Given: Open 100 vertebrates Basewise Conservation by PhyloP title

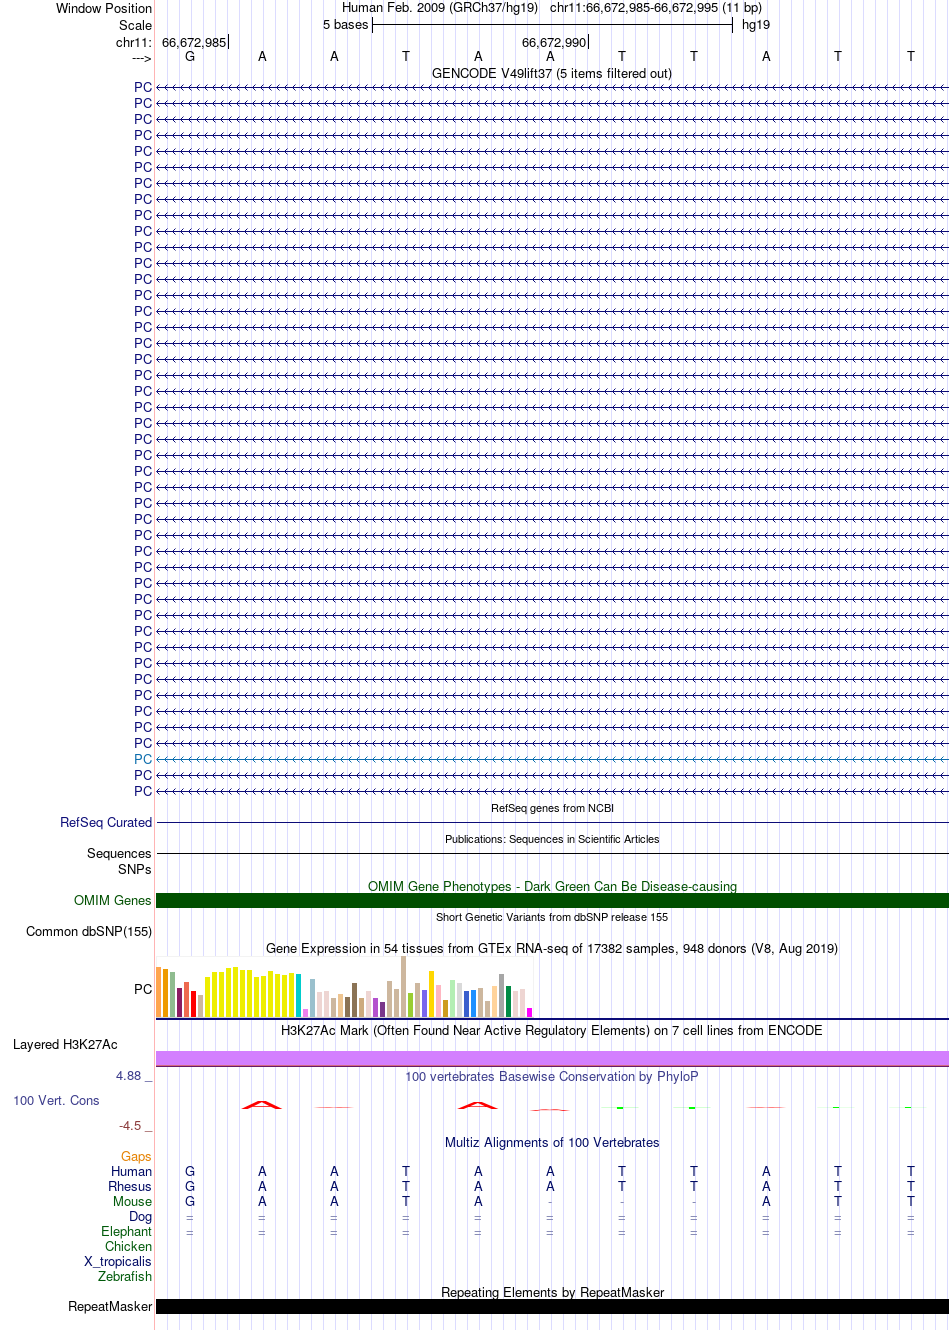Looking at the screenshot, I should 552,1076.
